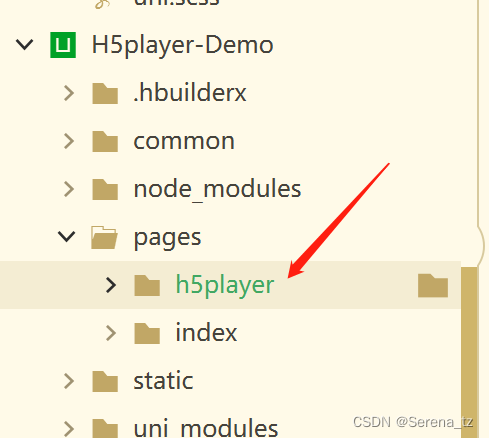Click the h5player folder icon
This screenshot has width=489, height=438.
pos(147,285)
